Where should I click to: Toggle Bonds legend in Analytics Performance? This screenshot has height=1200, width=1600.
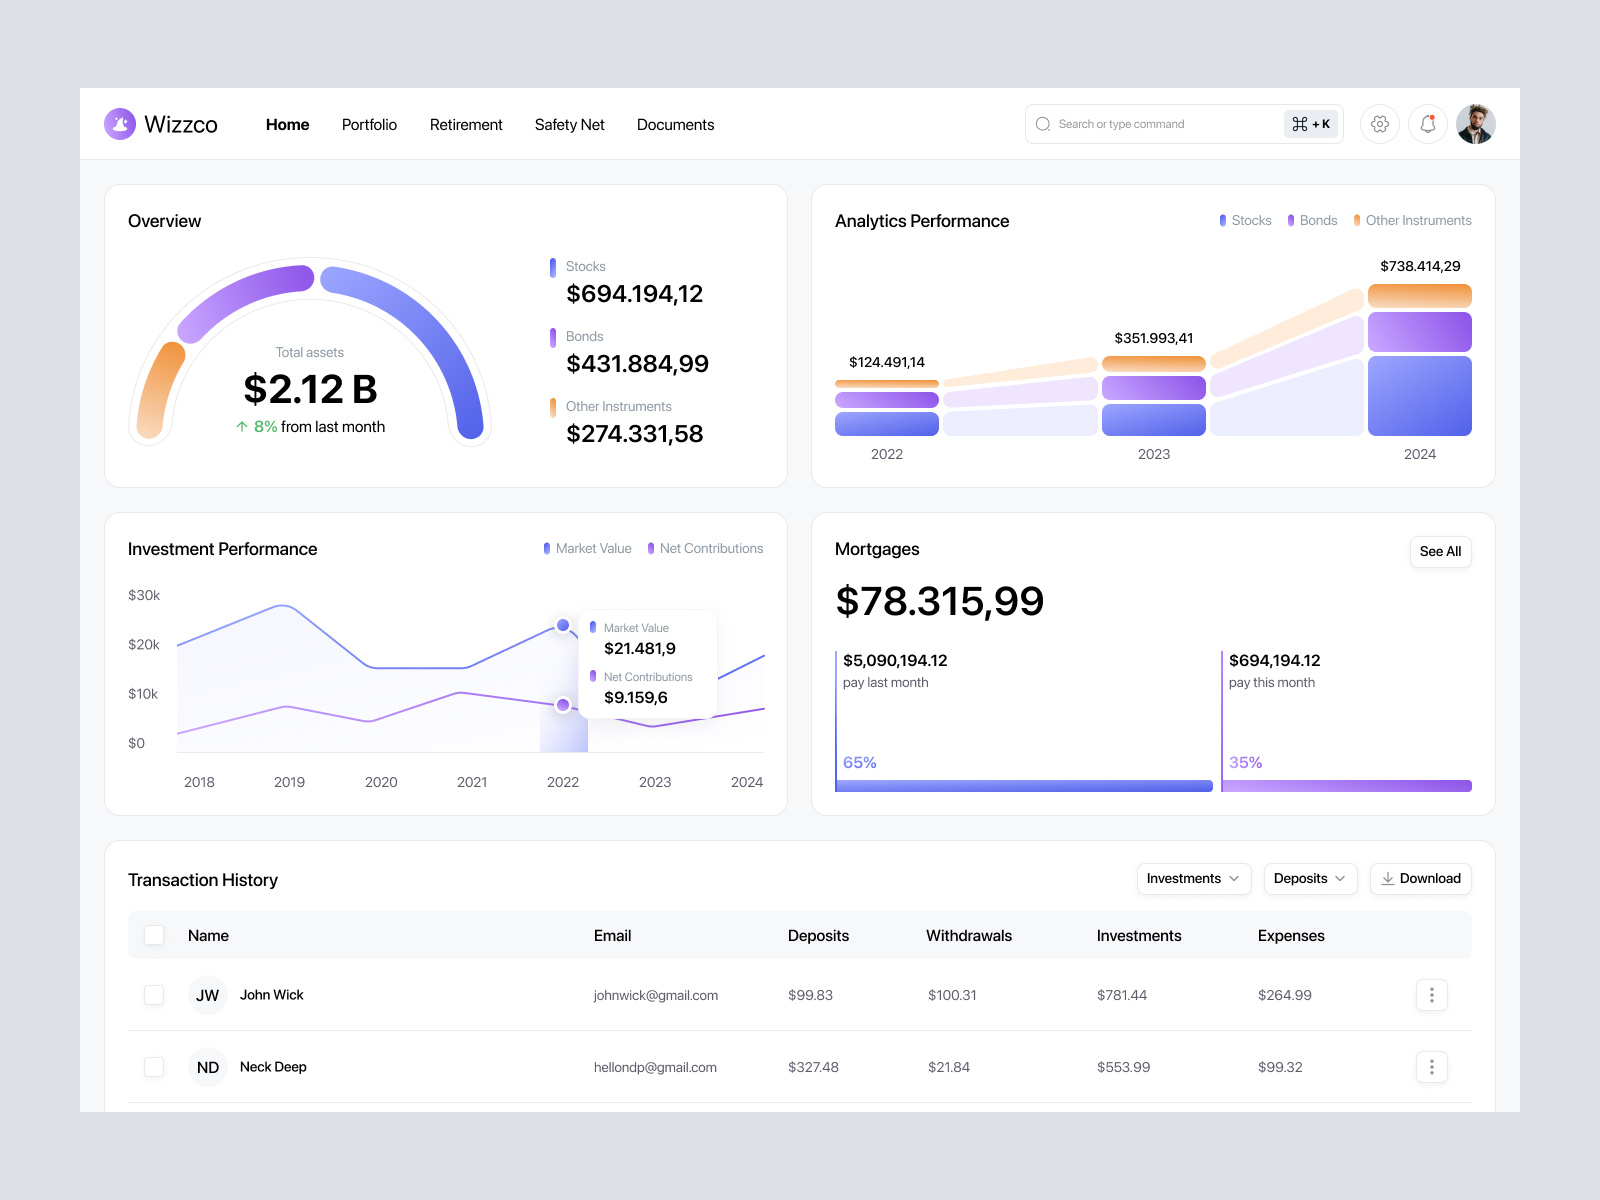1312,221
